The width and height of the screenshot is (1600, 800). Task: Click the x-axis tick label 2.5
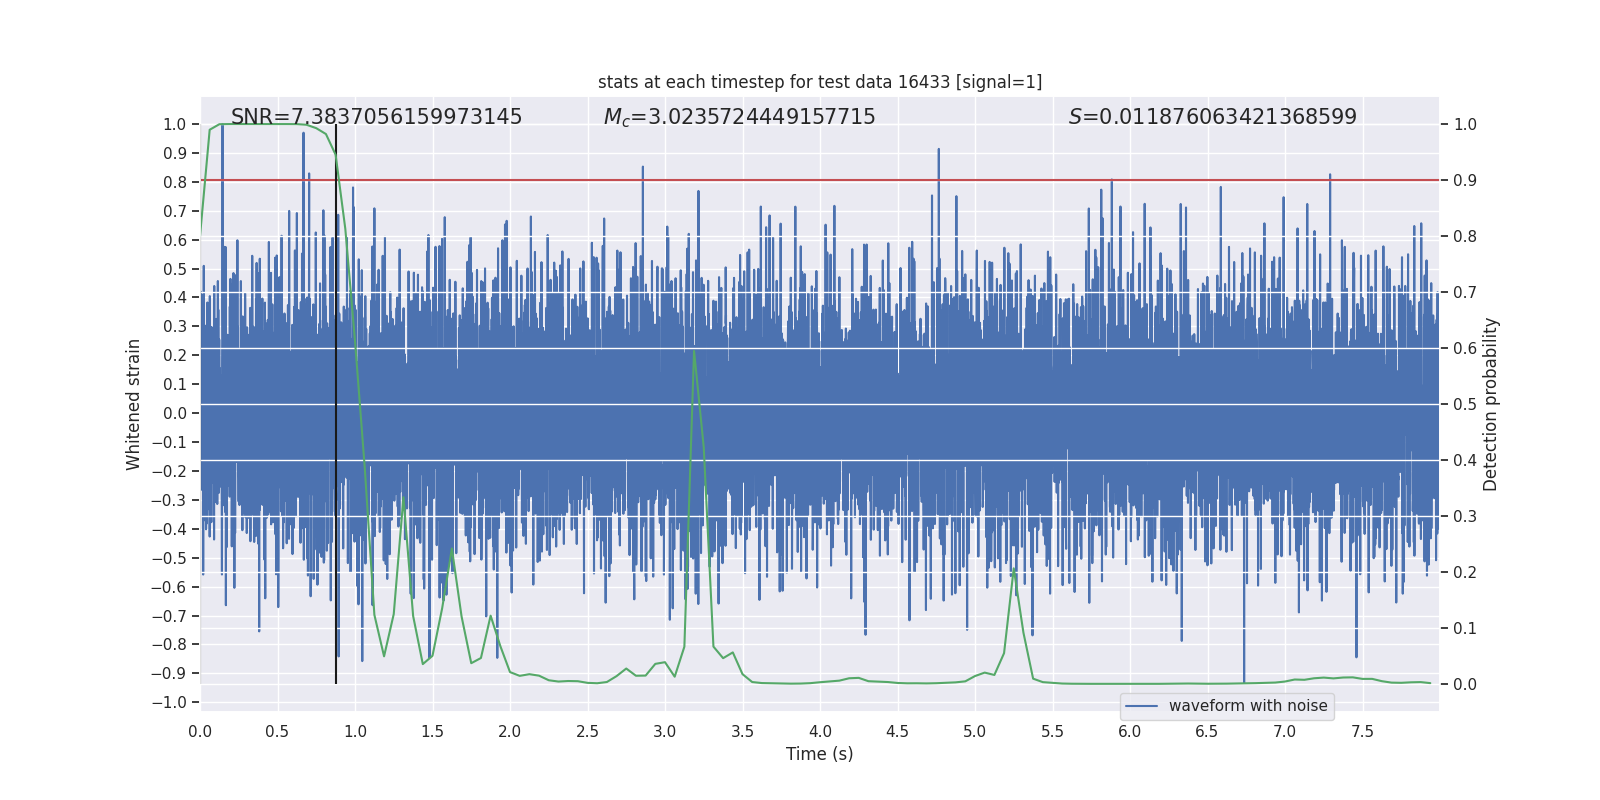587,731
